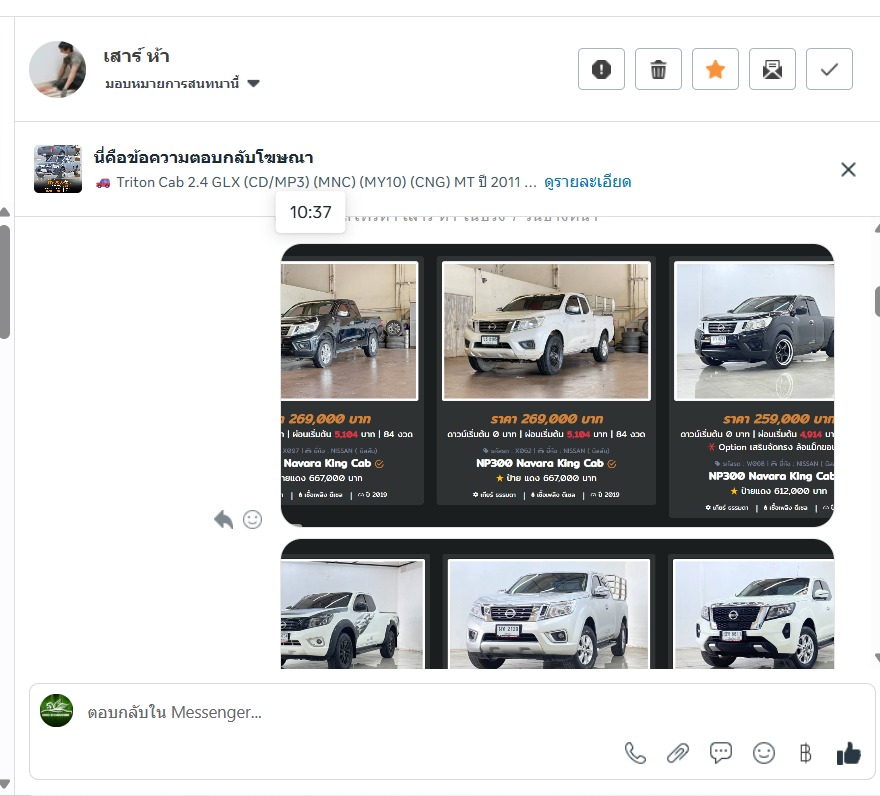
Task: Start a phone call from reply toolbar
Action: (x=635, y=753)
